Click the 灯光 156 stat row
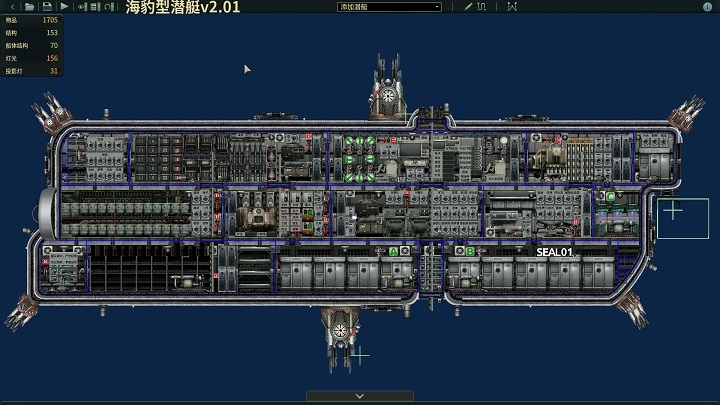Viewport: 720px width, 405px height. [32, 58]
